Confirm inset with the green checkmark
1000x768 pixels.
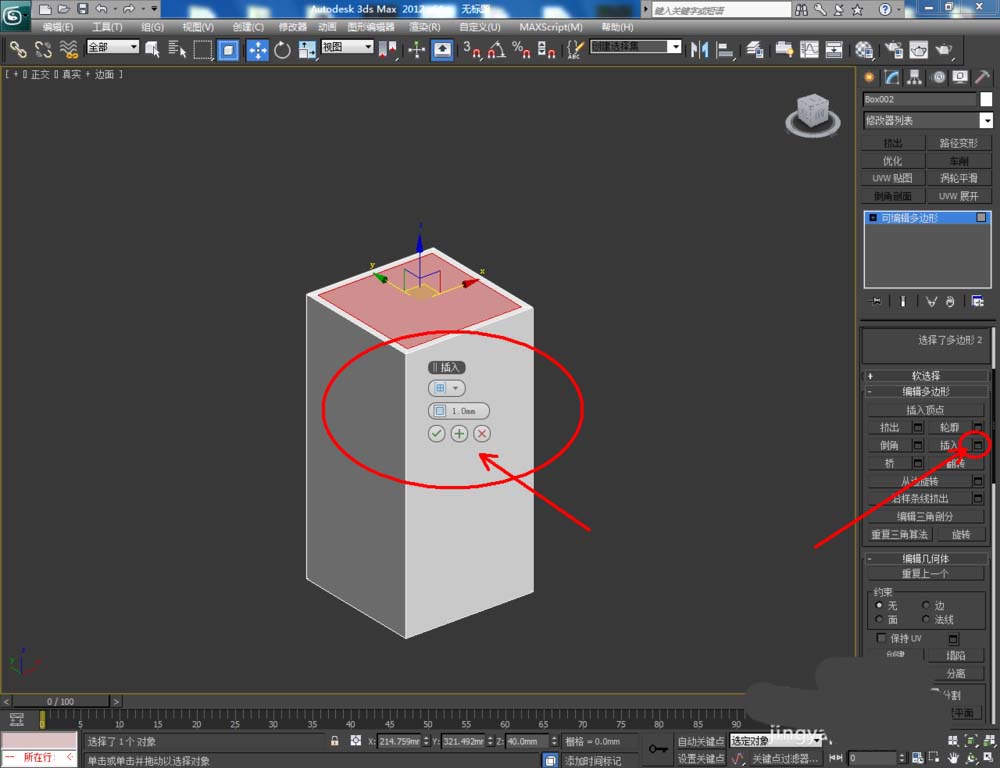tap(436, 433)
